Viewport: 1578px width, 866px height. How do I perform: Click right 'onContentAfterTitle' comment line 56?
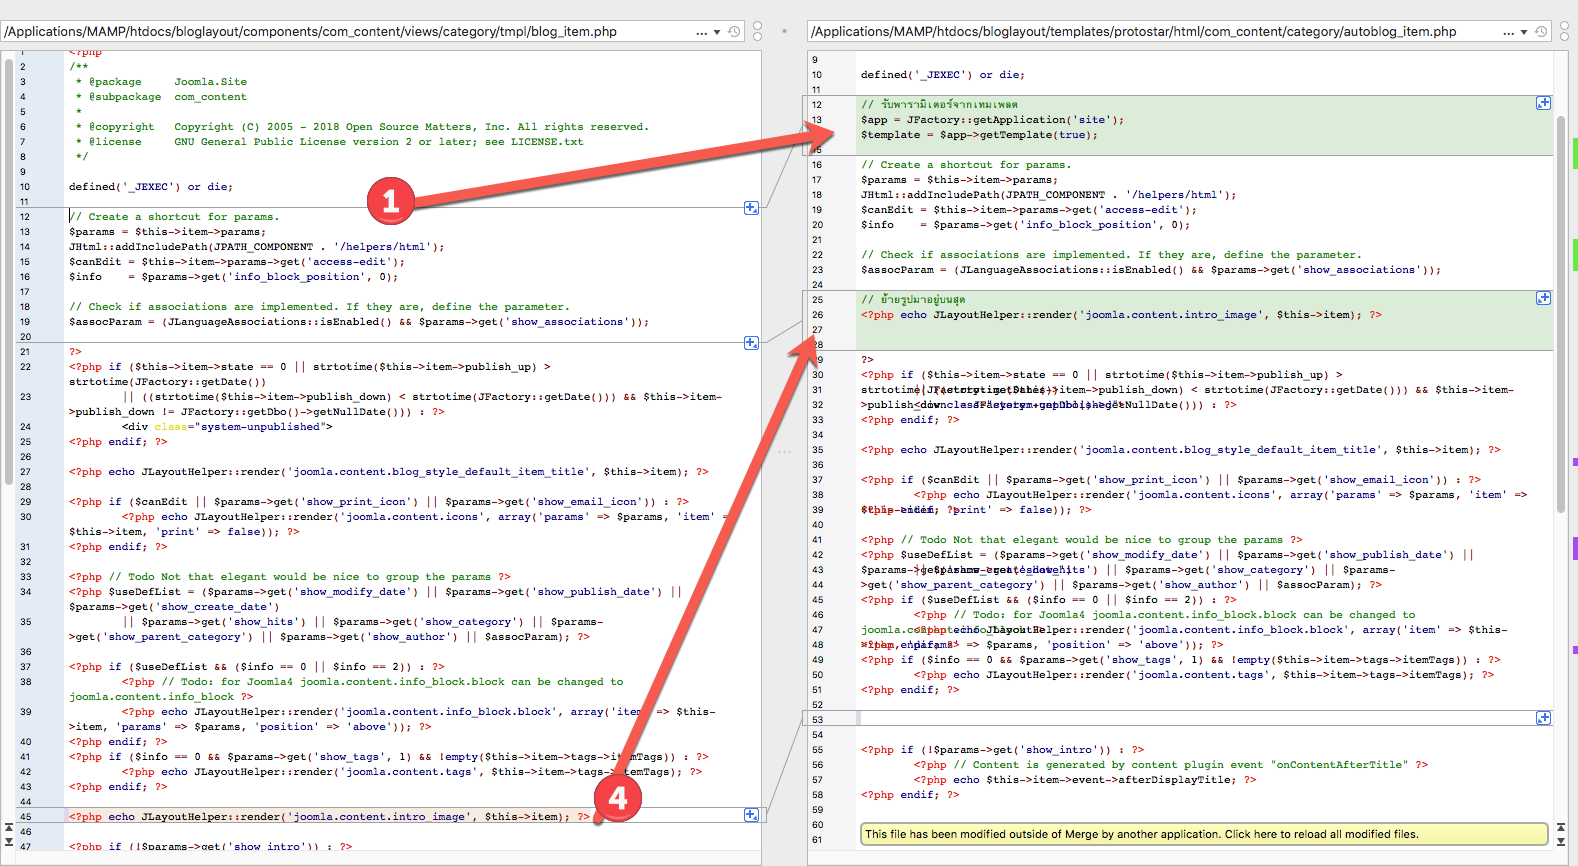coord(1171,765)
